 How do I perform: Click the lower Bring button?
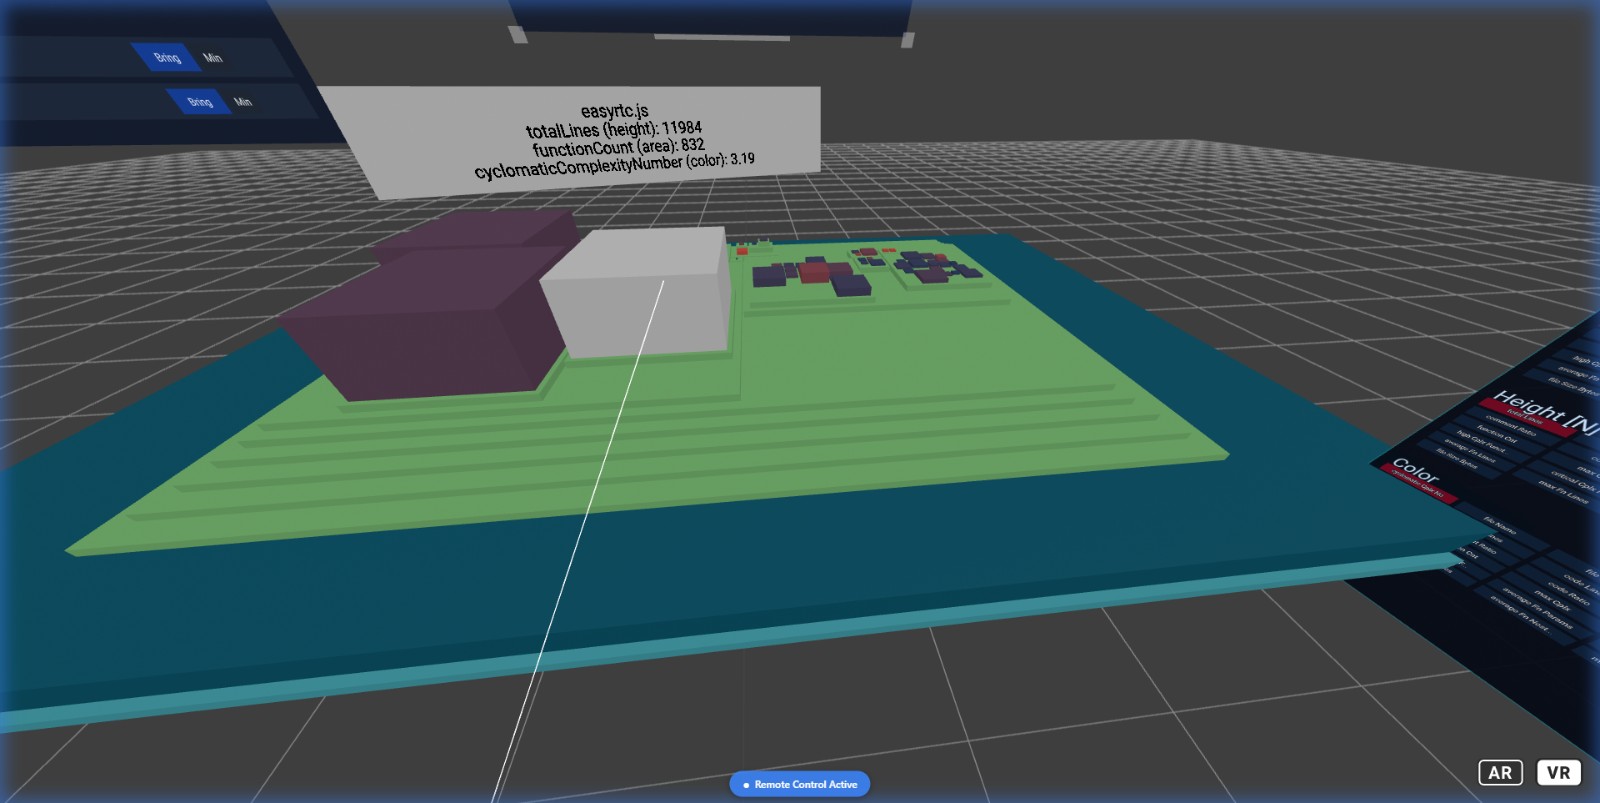[x=200, y=101]
